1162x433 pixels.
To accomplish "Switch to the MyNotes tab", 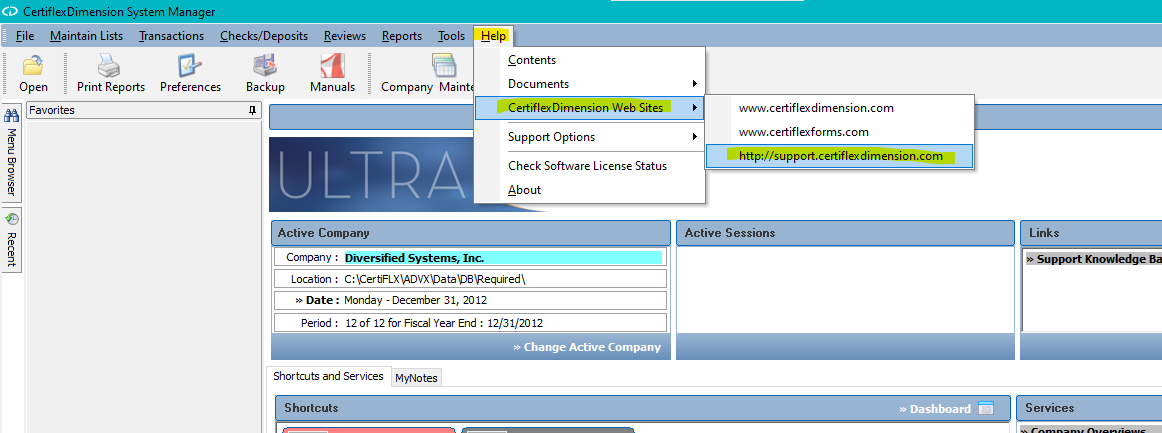I will click(x=416, y=378).
